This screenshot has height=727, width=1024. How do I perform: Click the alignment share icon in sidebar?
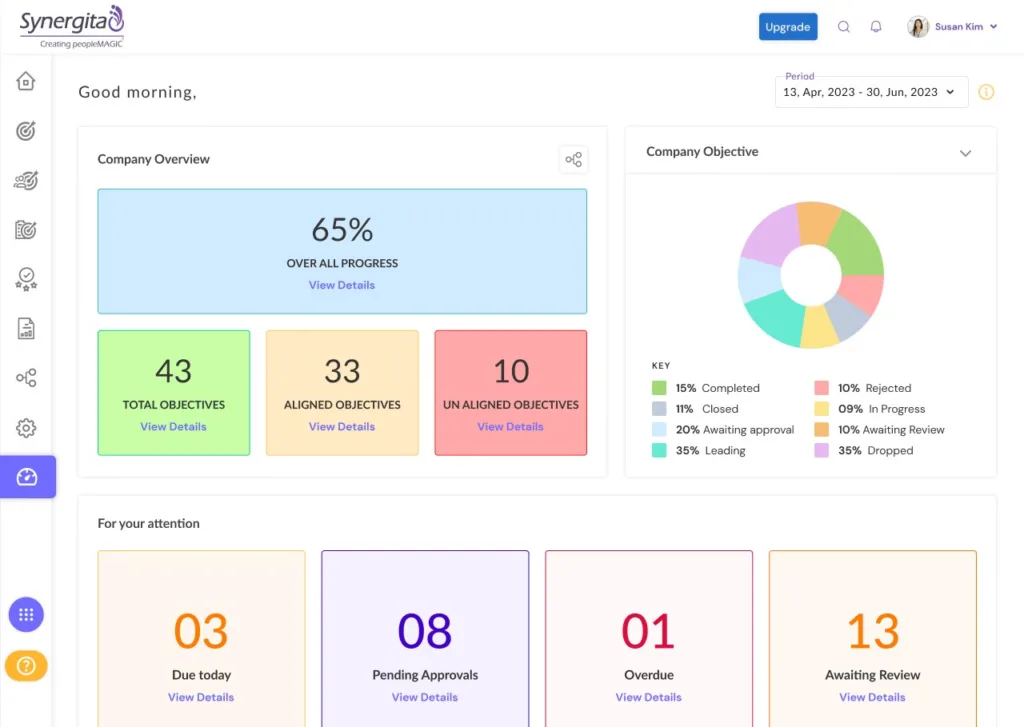coord(26,377)
